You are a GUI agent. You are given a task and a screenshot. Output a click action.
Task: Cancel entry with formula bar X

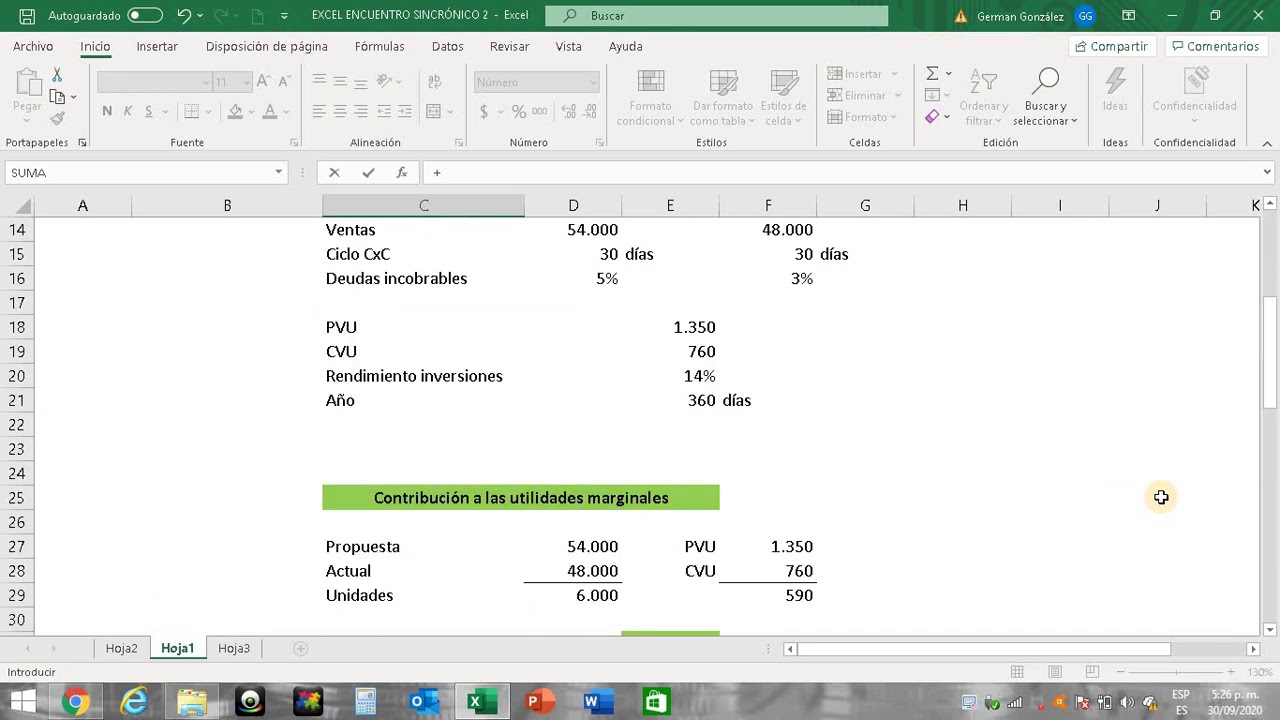334,173
